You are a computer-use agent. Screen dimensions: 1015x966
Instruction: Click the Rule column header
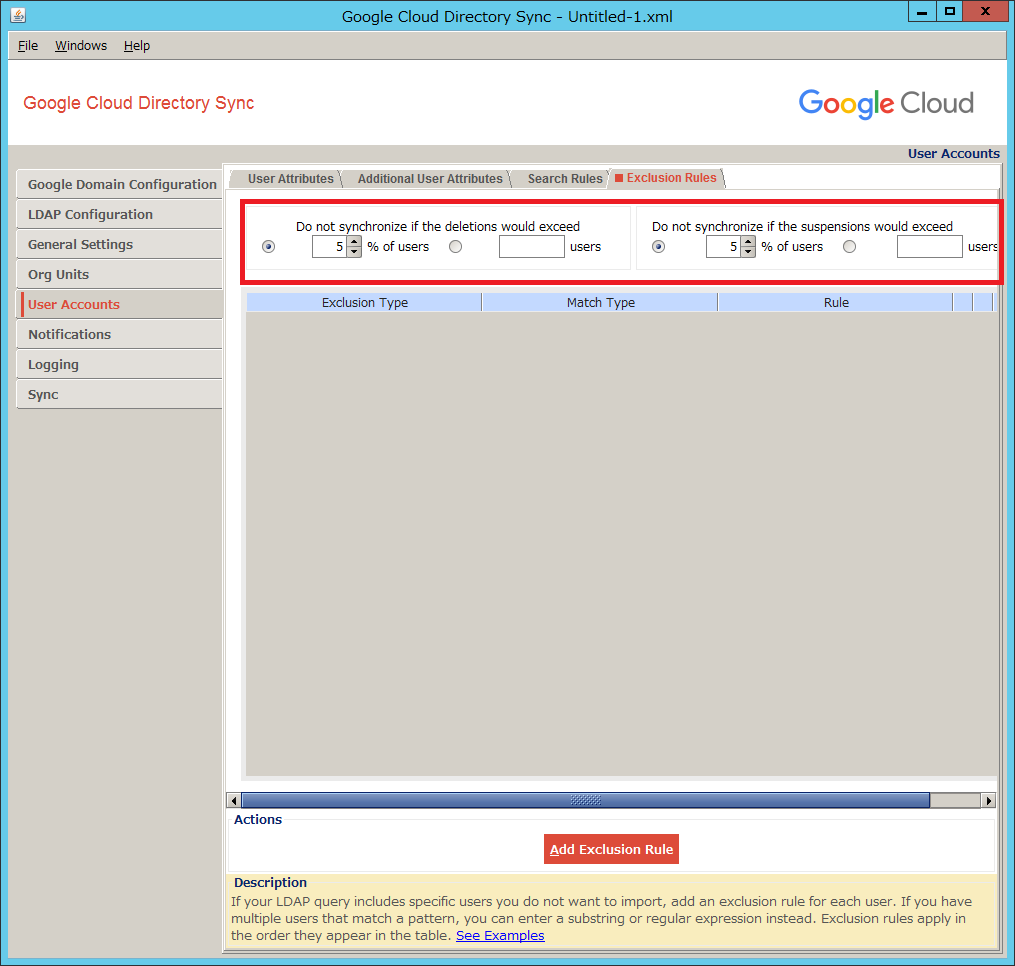[x=836, y=302]
